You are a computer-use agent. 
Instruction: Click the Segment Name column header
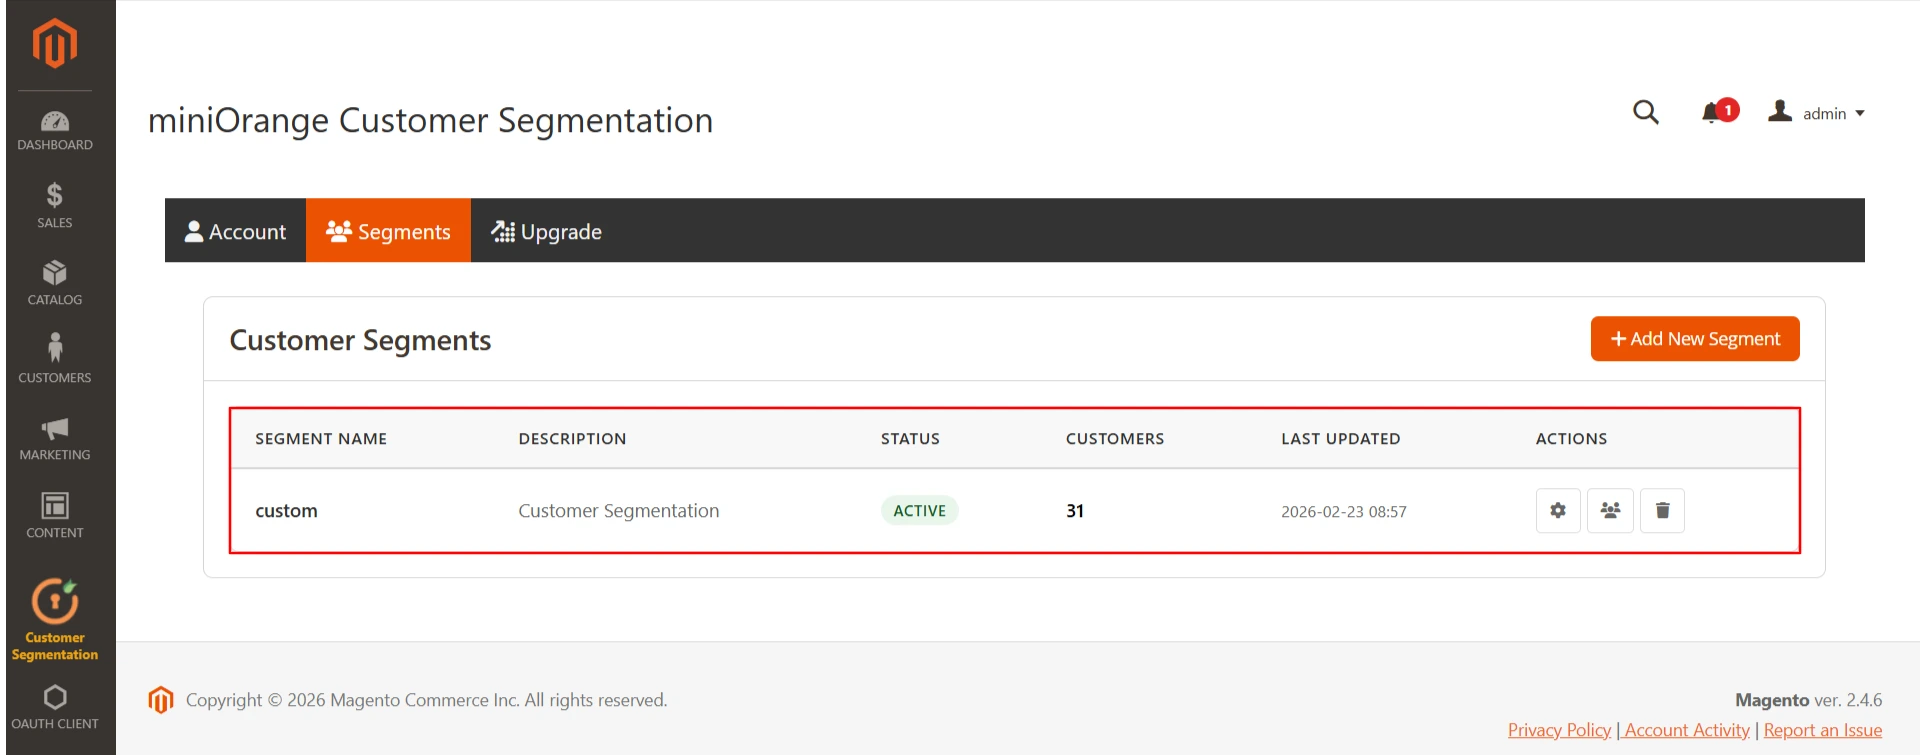pyautogui.click(x=321, y=439)
